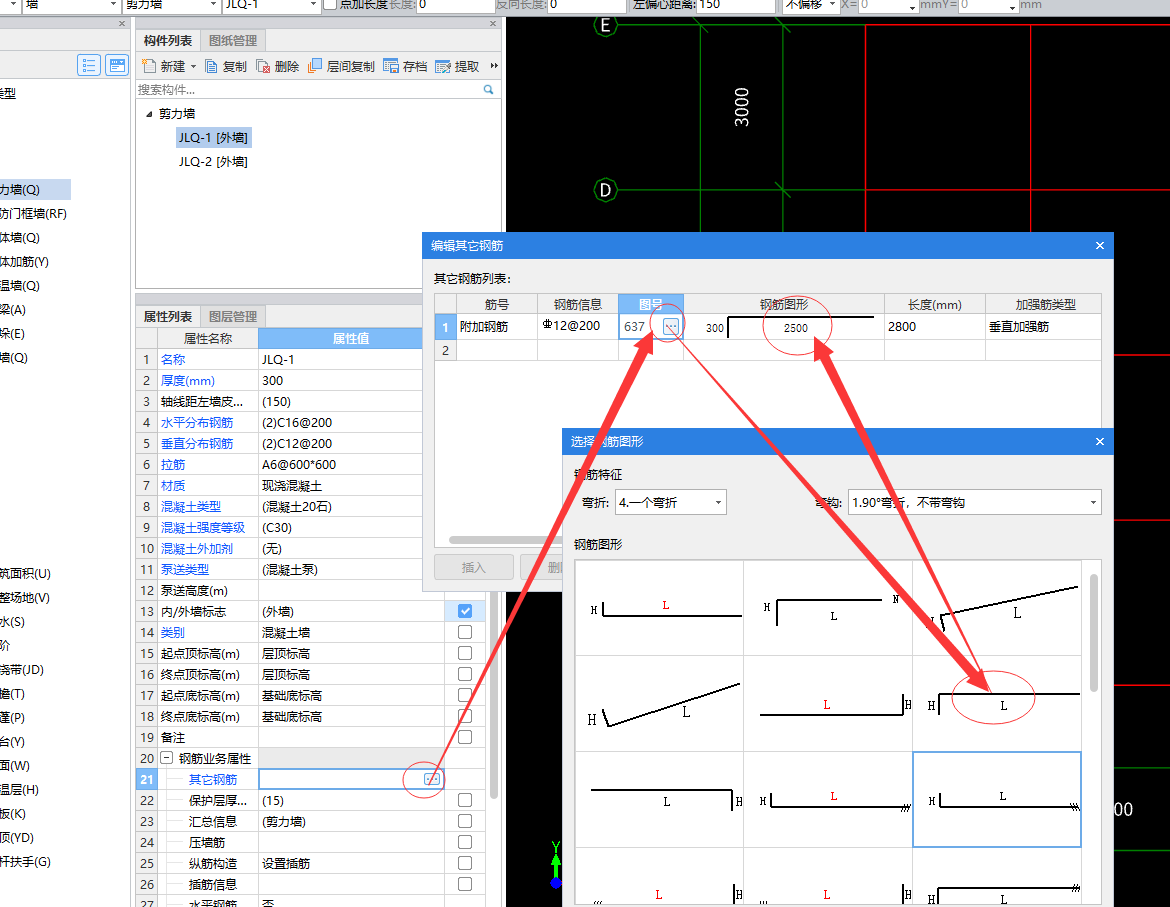Toggle the 点加长度 checkbox
This screenshot has width=1170, height=907.
329,4
